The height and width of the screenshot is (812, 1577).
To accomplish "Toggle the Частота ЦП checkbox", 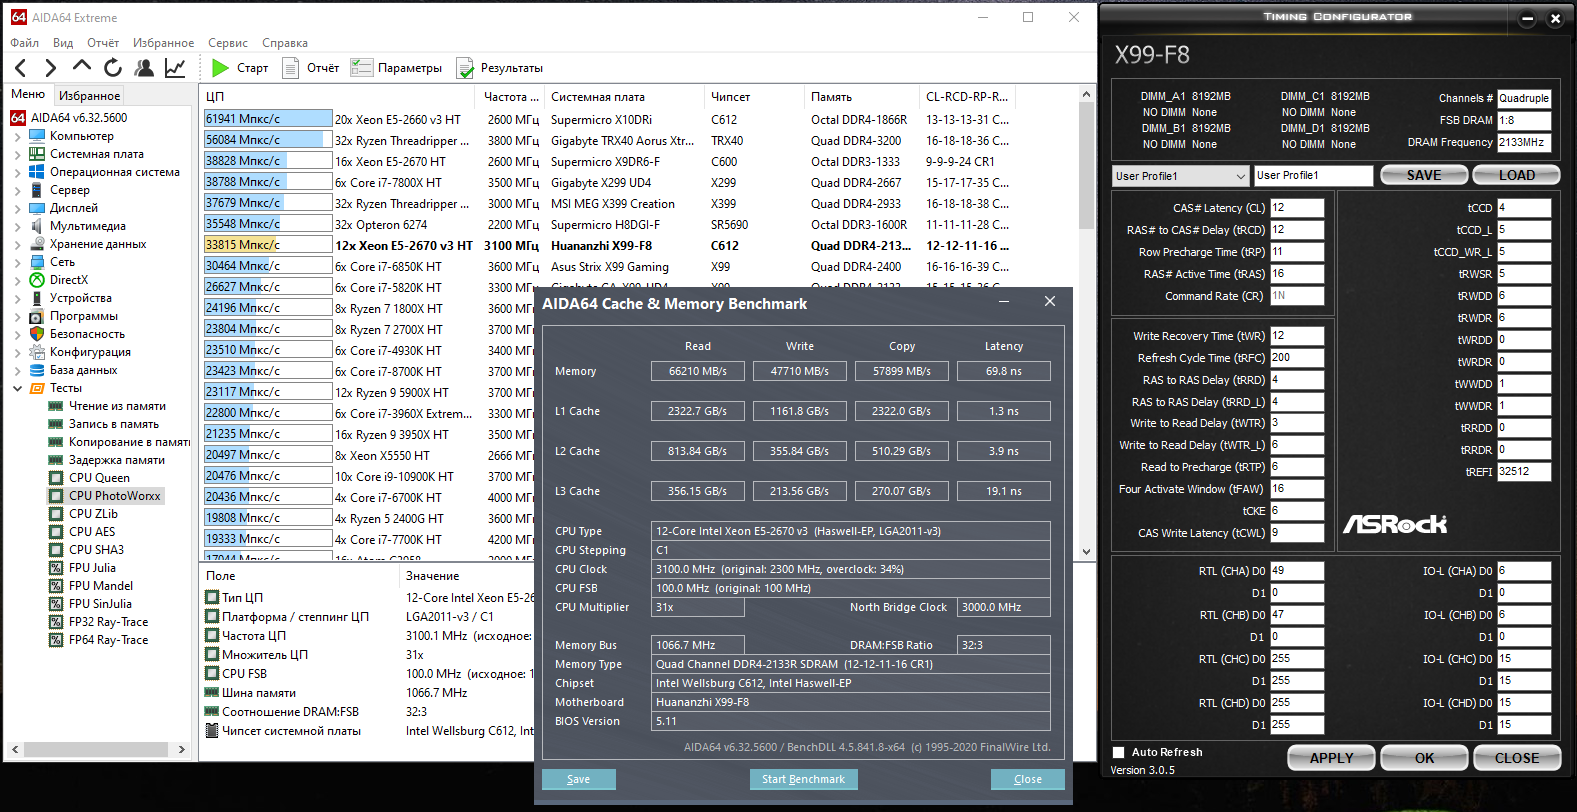I will pos(212,636).
